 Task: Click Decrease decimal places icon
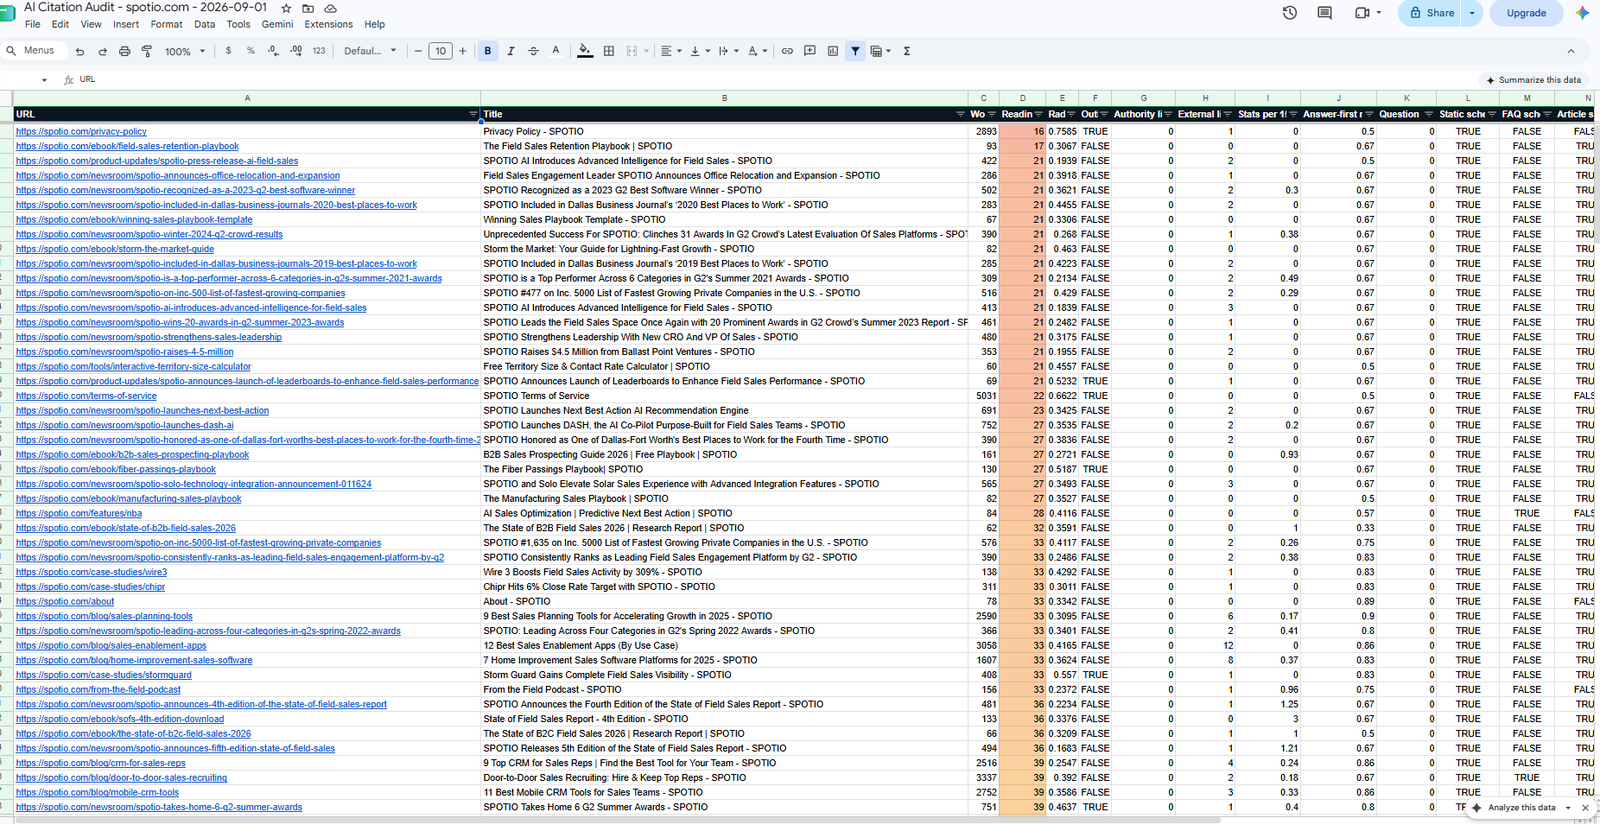click(273, 51)
